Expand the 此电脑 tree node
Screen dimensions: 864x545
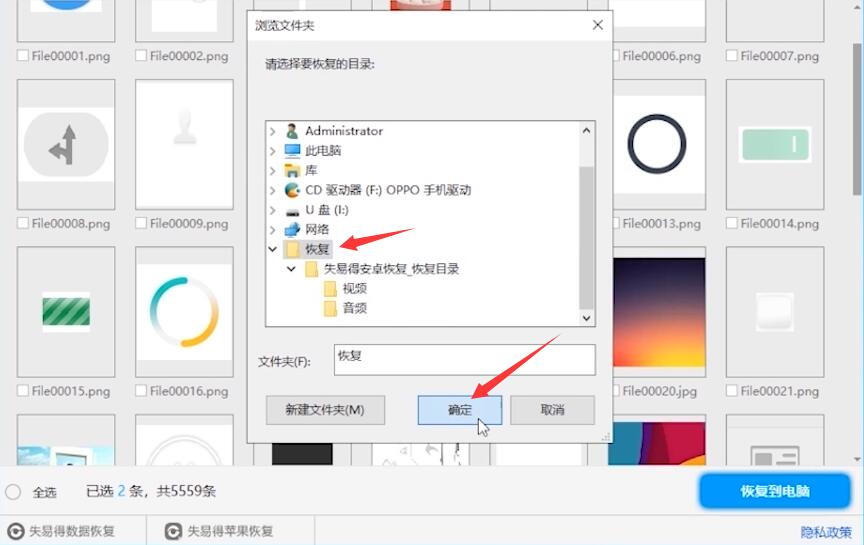pyautogui.click(x=272, y=150)
